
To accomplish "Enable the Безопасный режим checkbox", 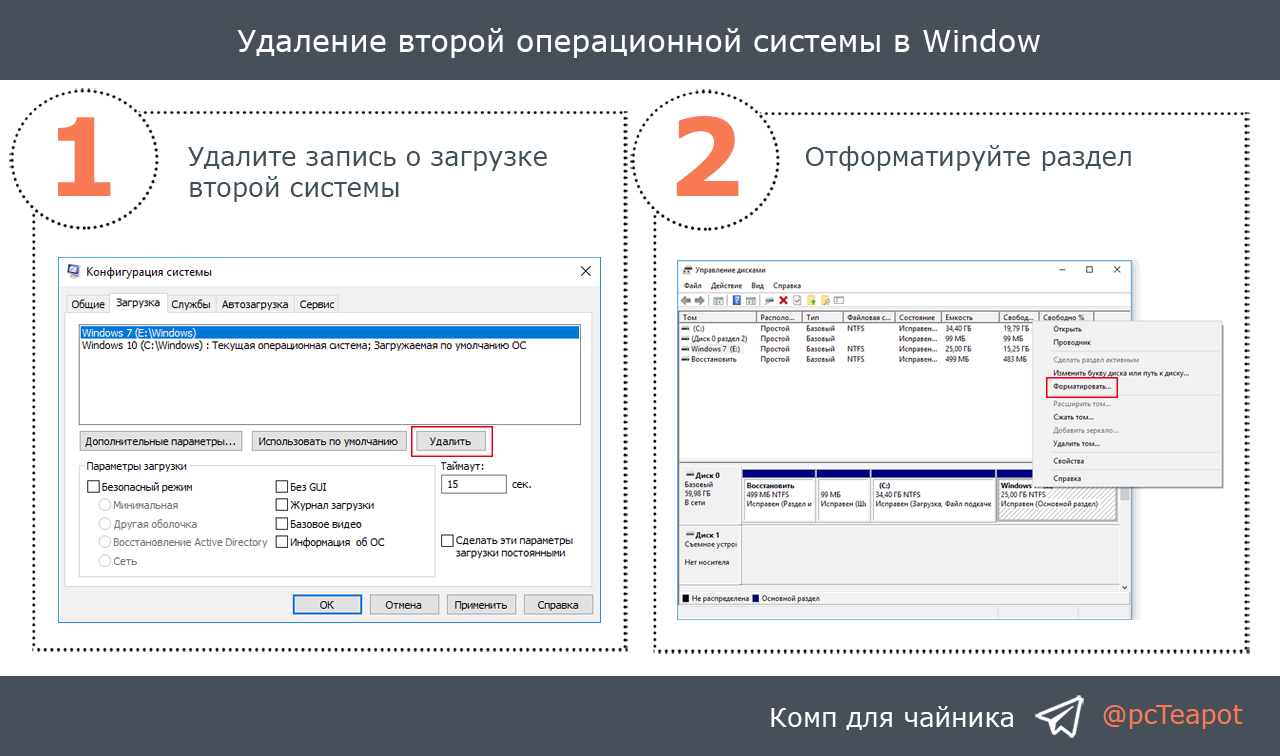I will (93, 487).
